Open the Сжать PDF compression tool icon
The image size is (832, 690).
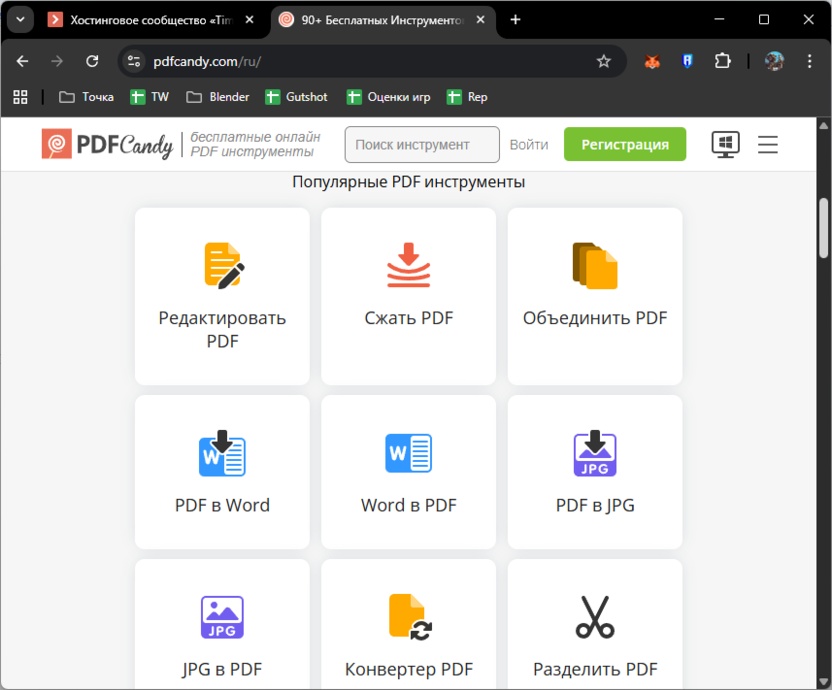pyautogui.click(x=408, y=265)
